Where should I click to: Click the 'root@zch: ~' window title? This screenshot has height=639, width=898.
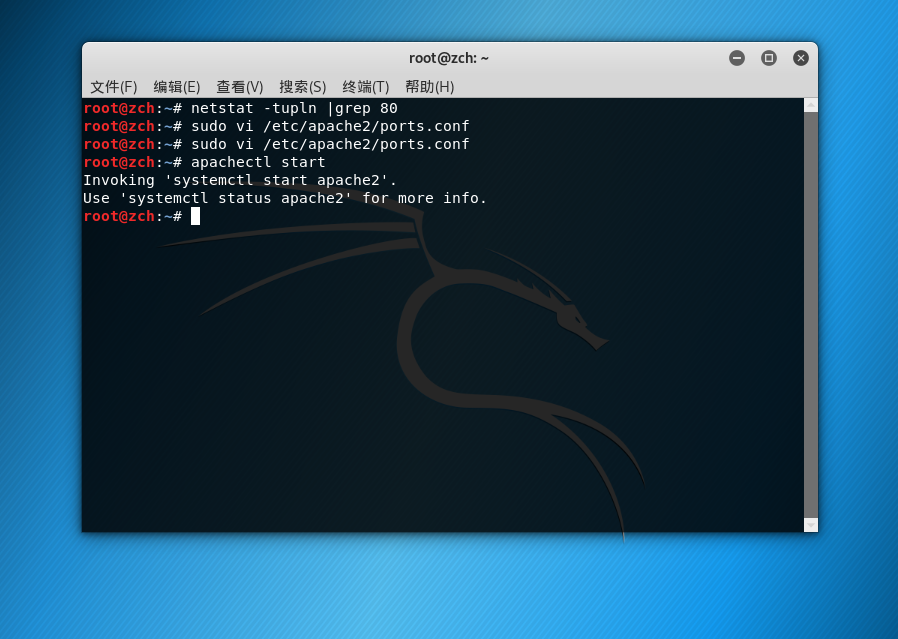click(449, 58)
